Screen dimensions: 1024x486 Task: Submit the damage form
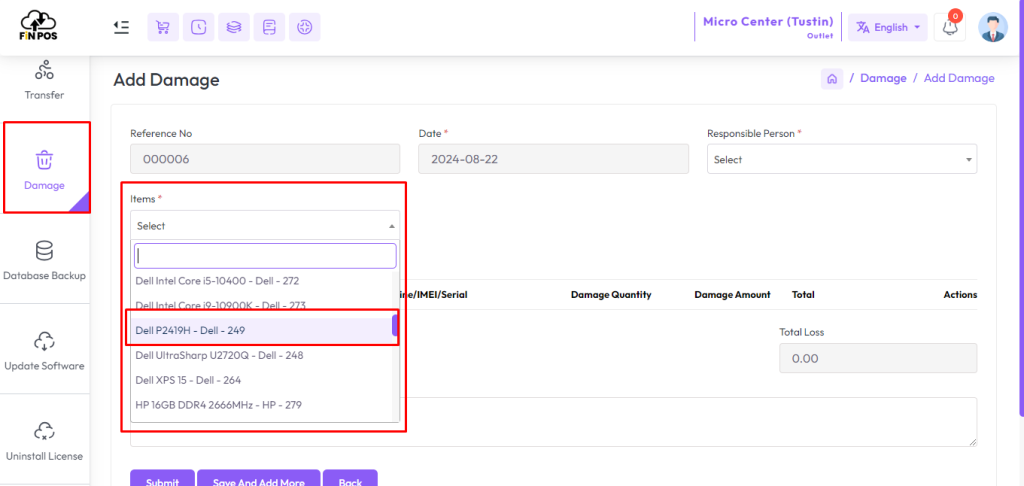click(162, 479)
